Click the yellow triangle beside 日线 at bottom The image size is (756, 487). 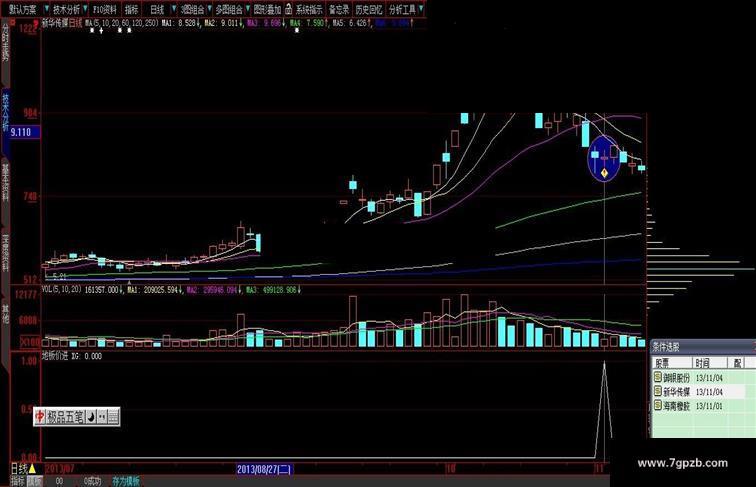pos(32,469)
